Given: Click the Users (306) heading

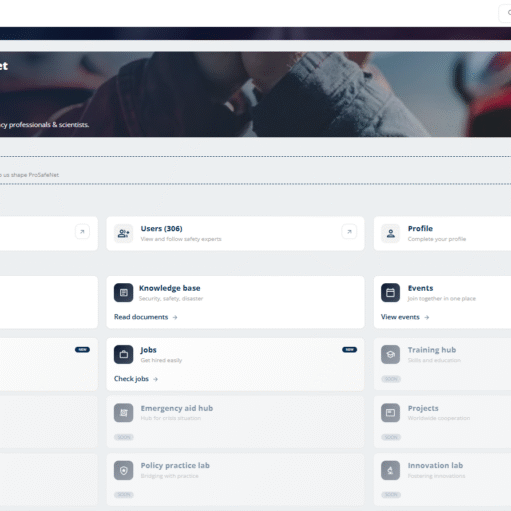Looking at the screenshot, I should coord(161,229).
